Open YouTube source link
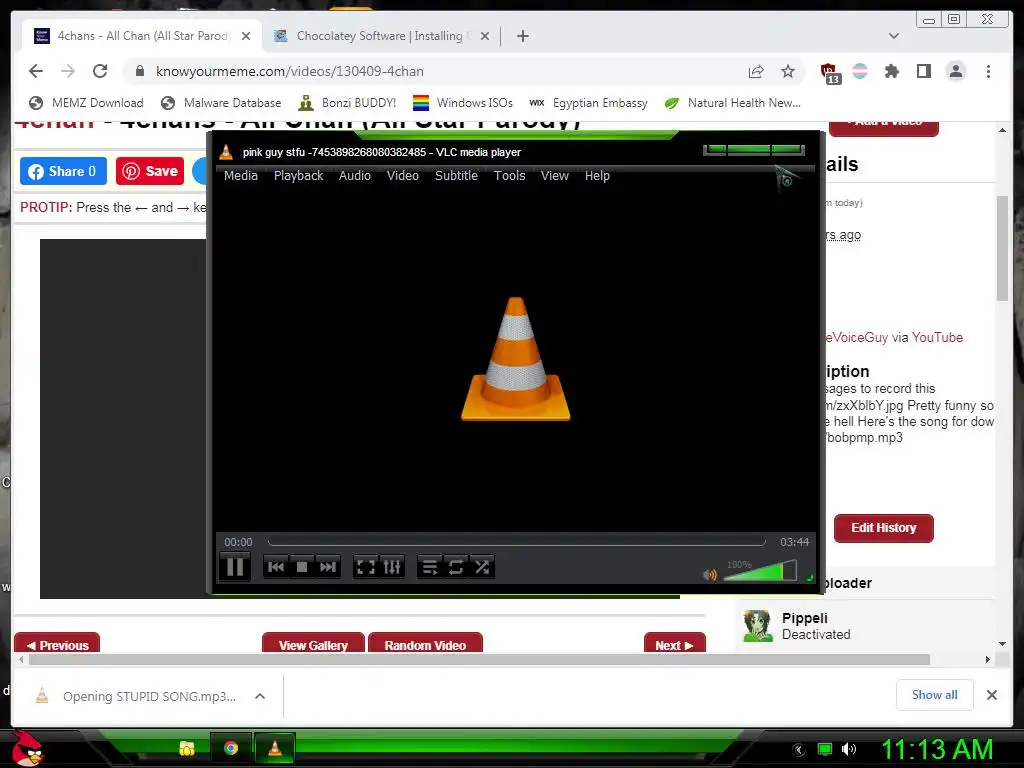The height and width of the screenshot is (768, 1024). click(x=937, y=338)
